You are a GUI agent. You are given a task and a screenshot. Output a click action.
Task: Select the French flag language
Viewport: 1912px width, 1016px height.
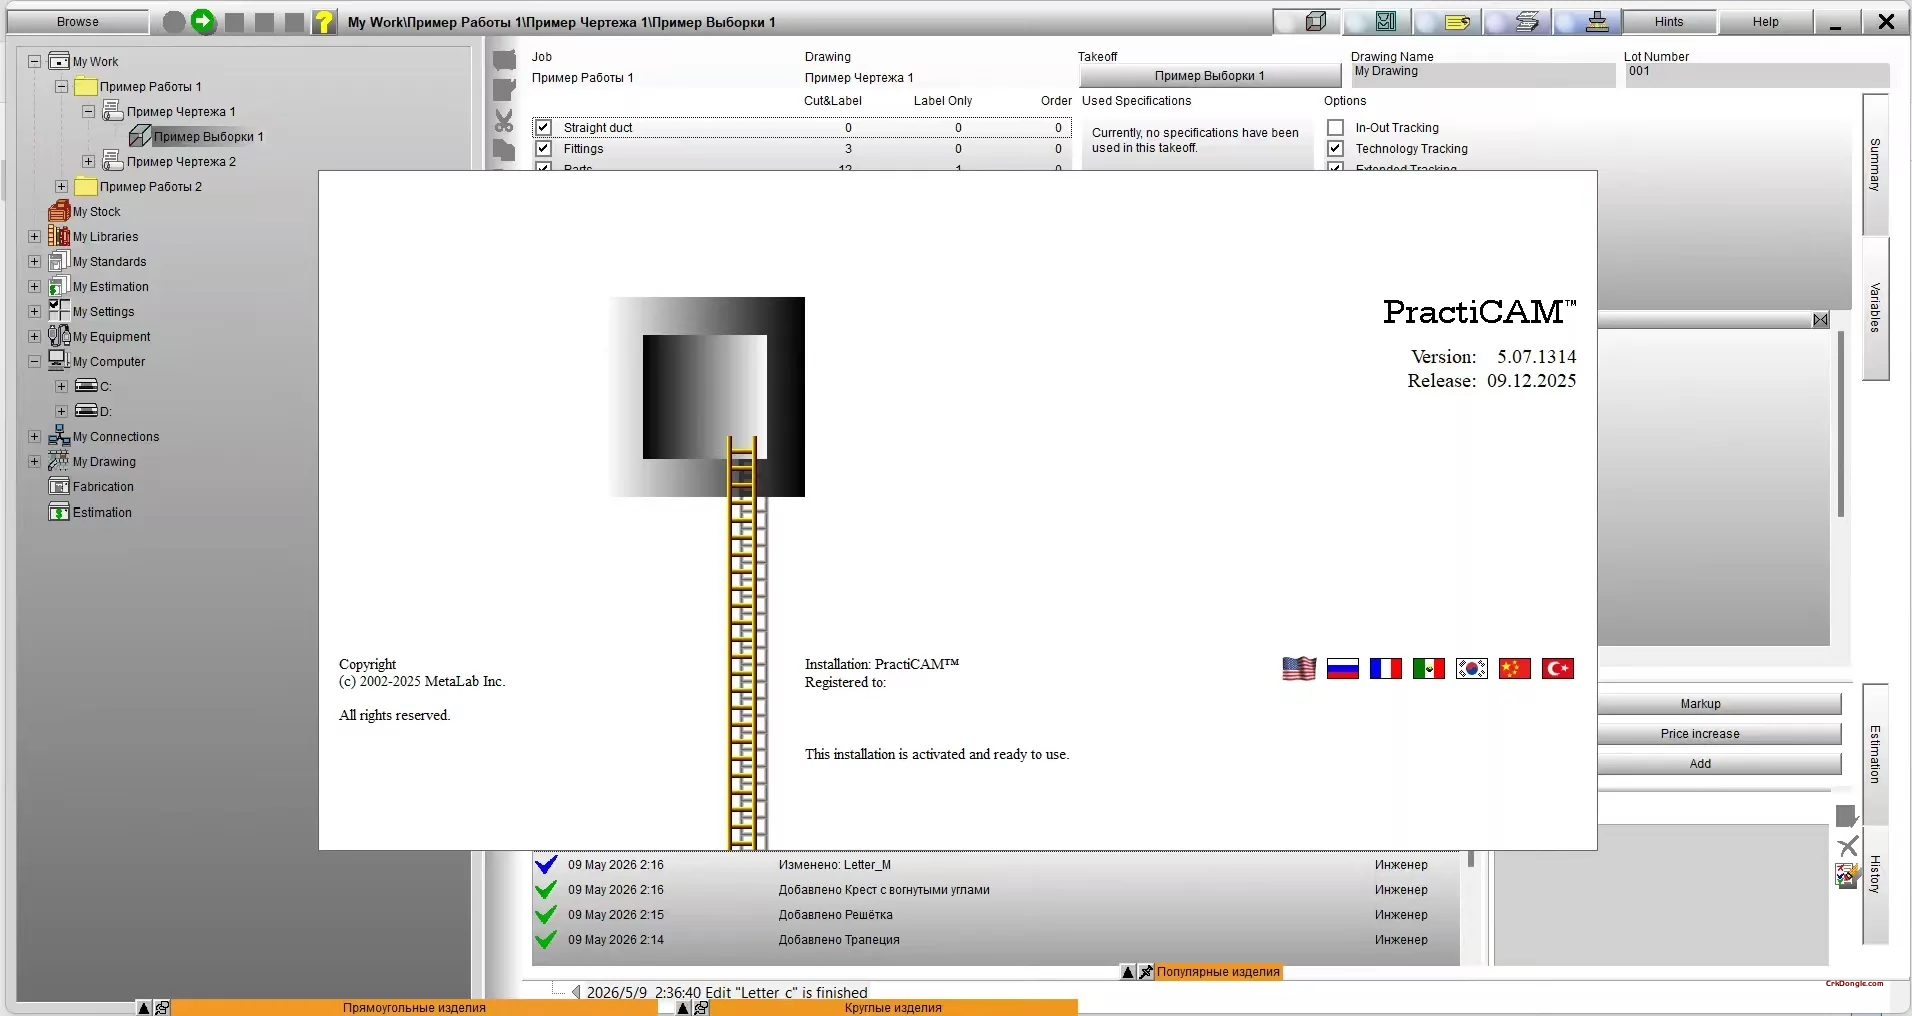point(1385,669)
